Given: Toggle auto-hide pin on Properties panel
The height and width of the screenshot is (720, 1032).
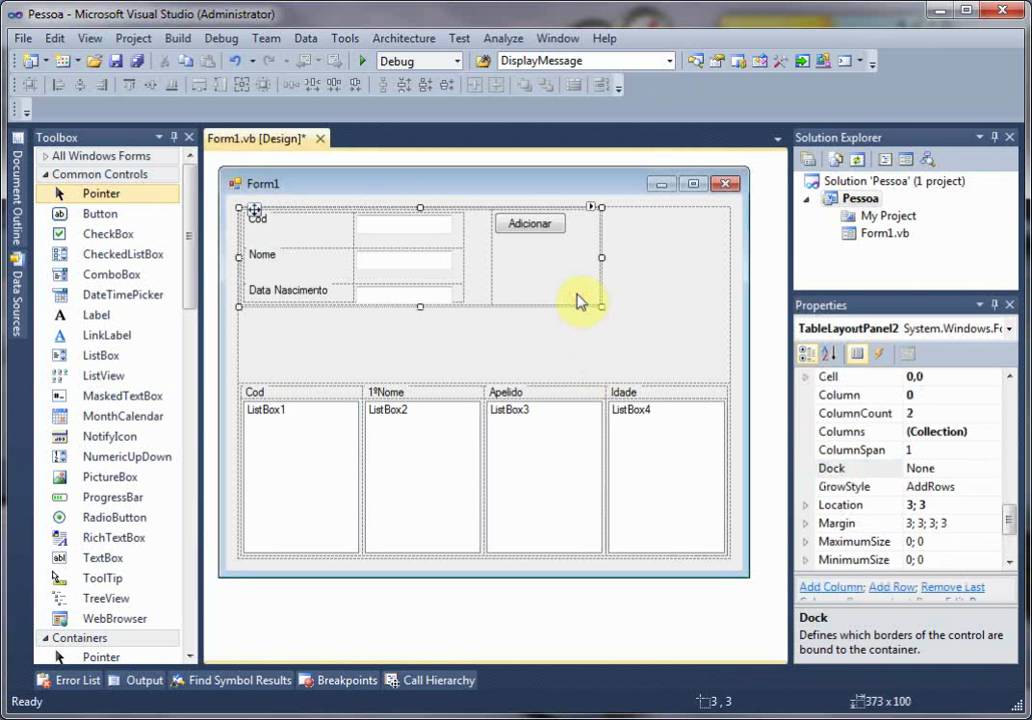Looking at the screenshot, I should (994, 304).
